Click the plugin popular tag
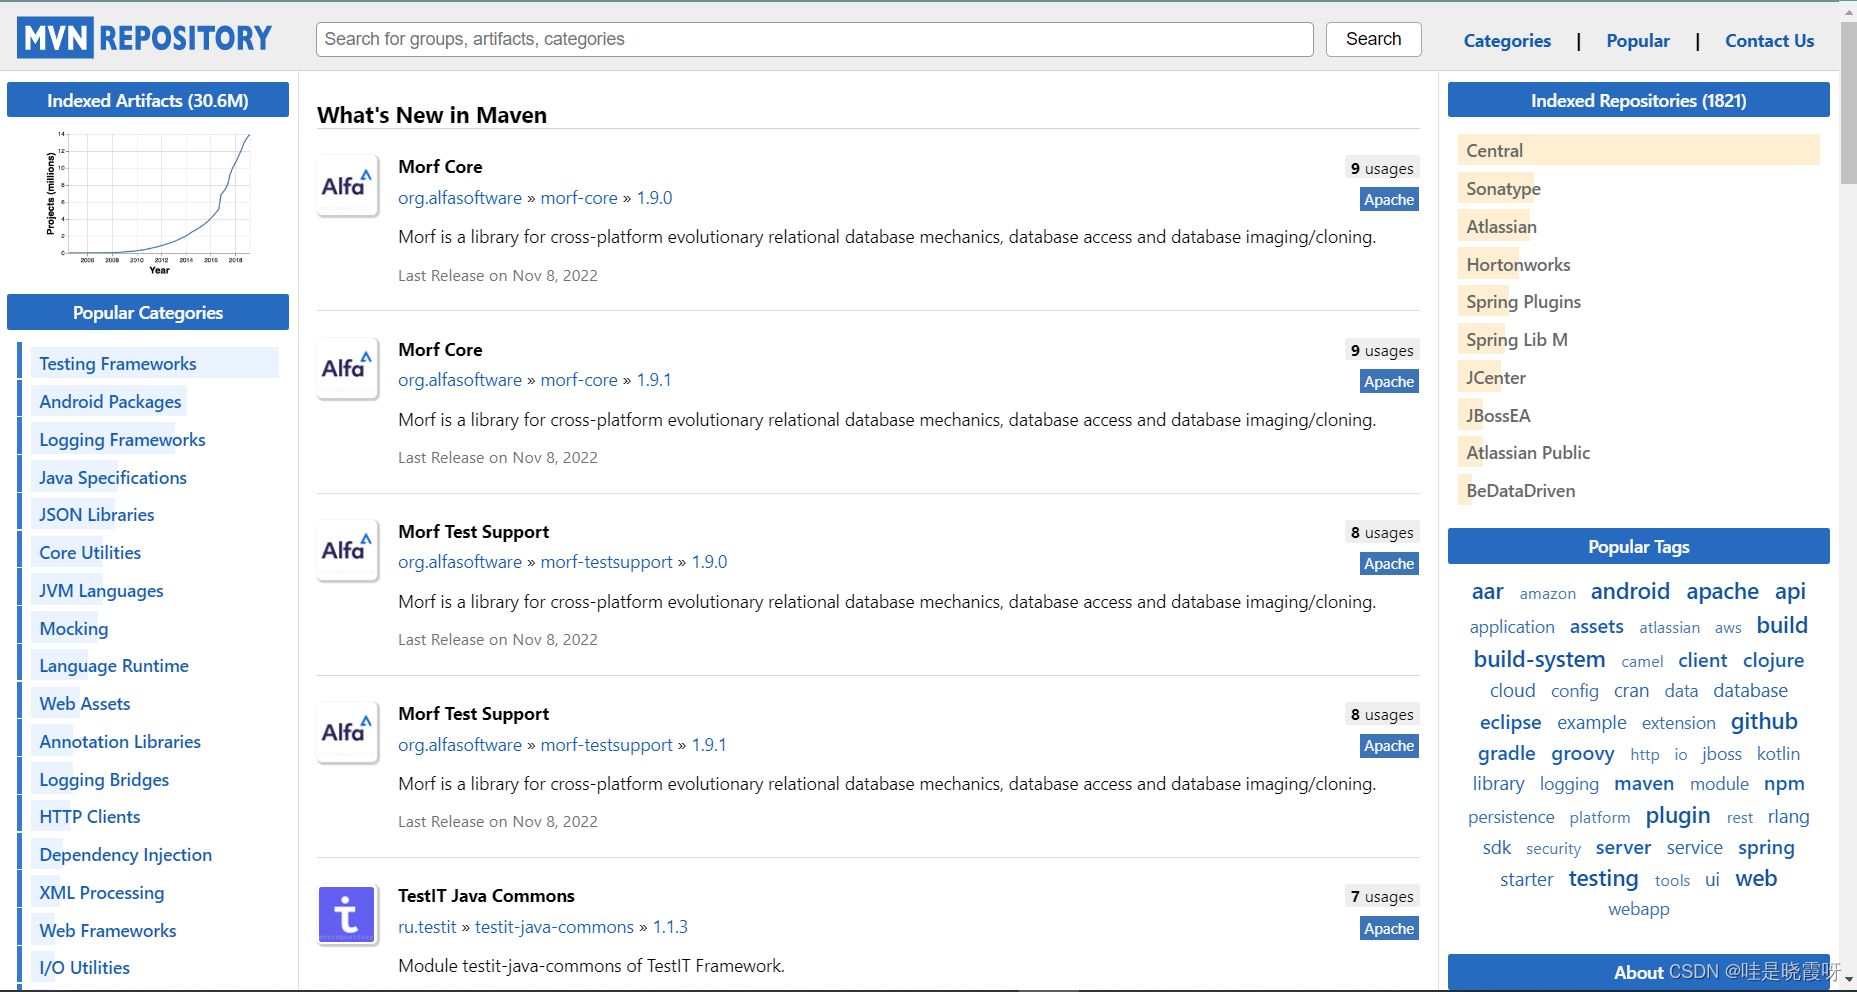Screen dimensions: 1857x992 coord(1678,816)
